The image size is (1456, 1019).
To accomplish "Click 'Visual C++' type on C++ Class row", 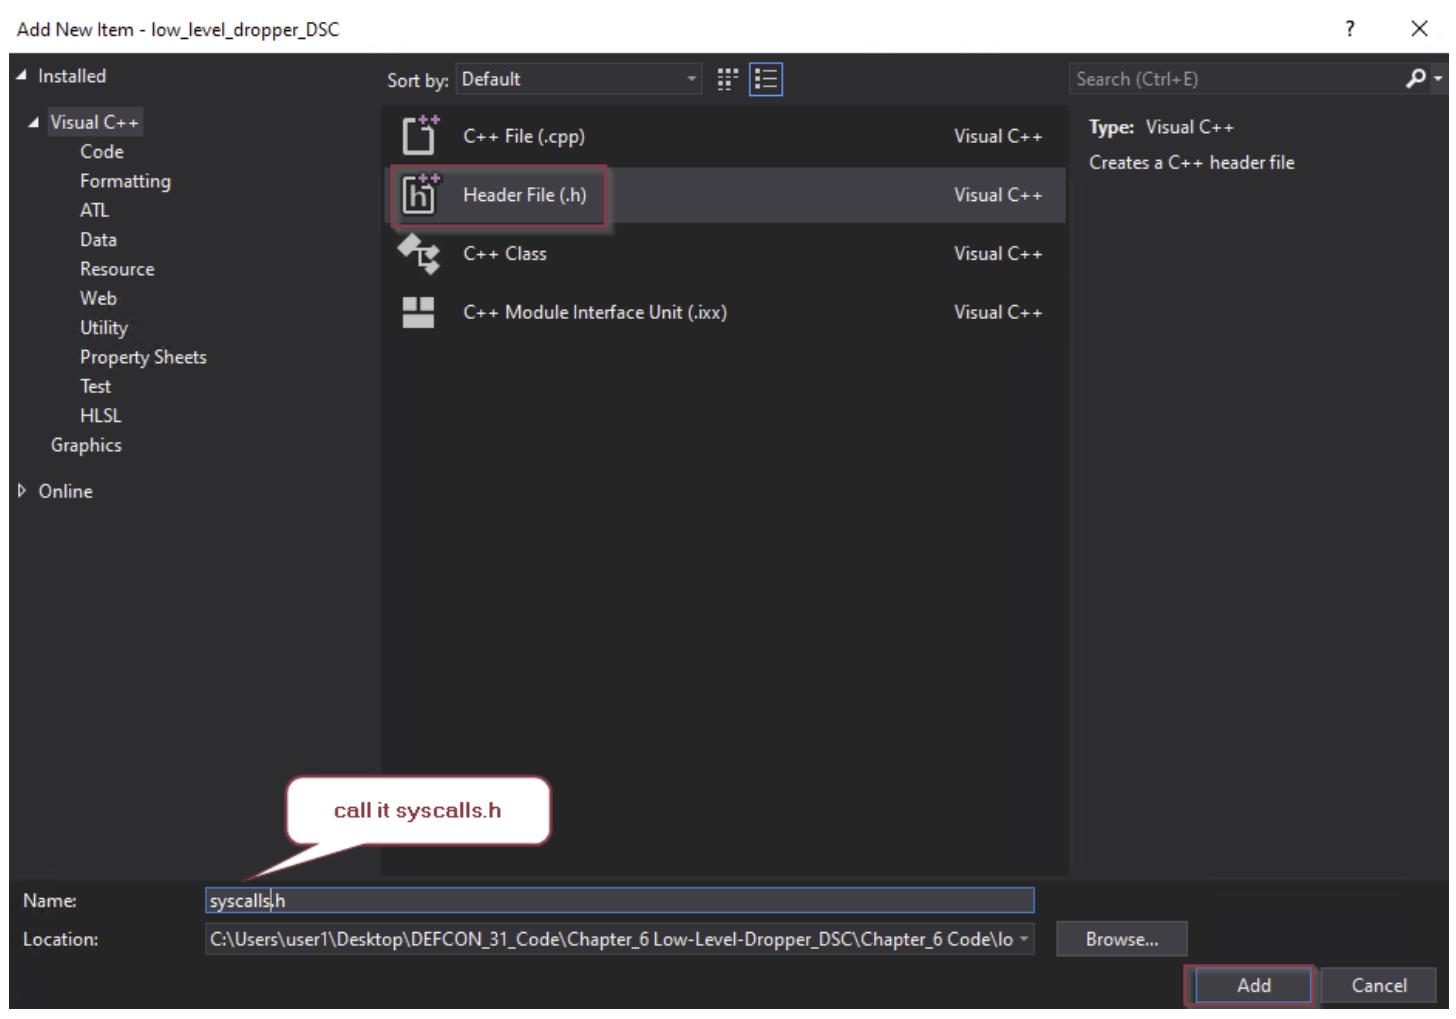I will (x=998, y=254).
